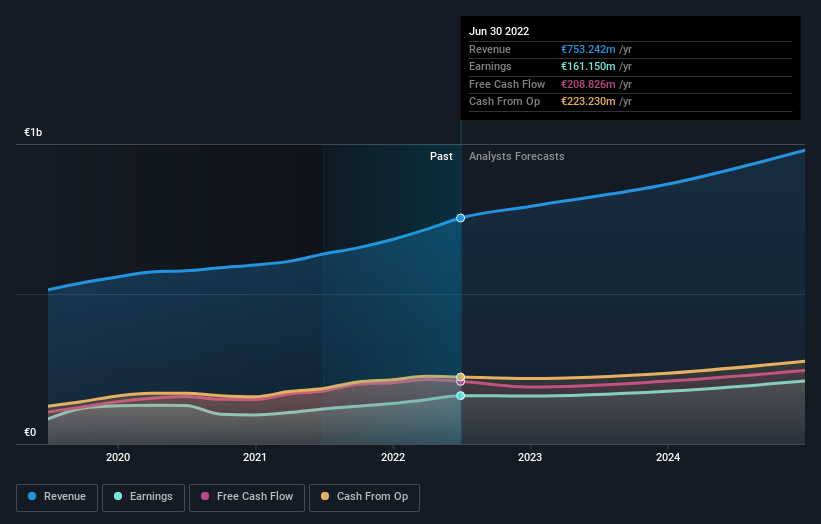This screenshot has width=821, height=524.
Task: Click the €223.230m cash from op value
Action: pos(588,102)
